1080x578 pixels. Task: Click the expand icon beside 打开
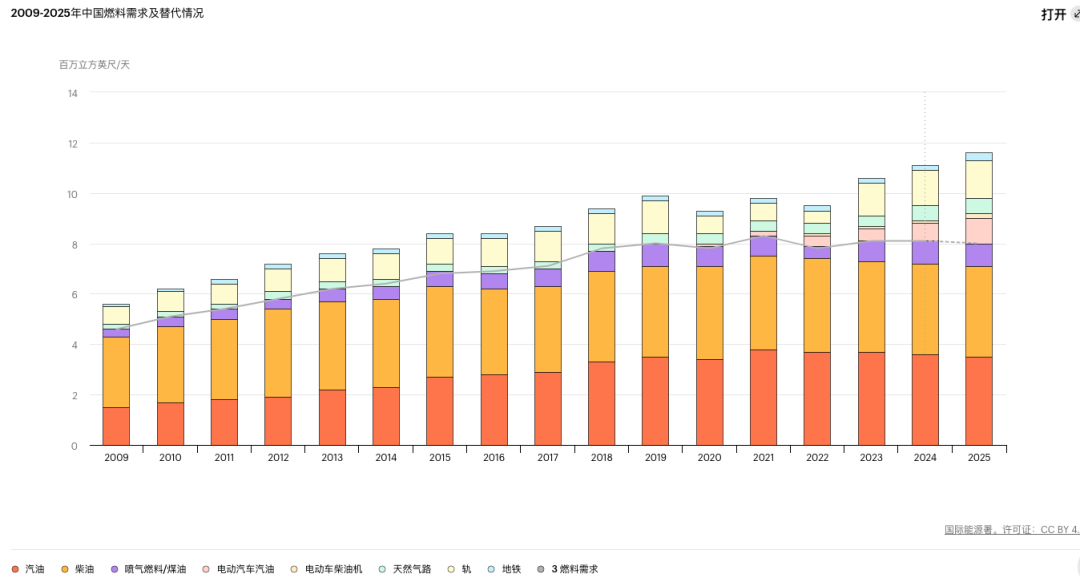click(x=1075, y=14)
